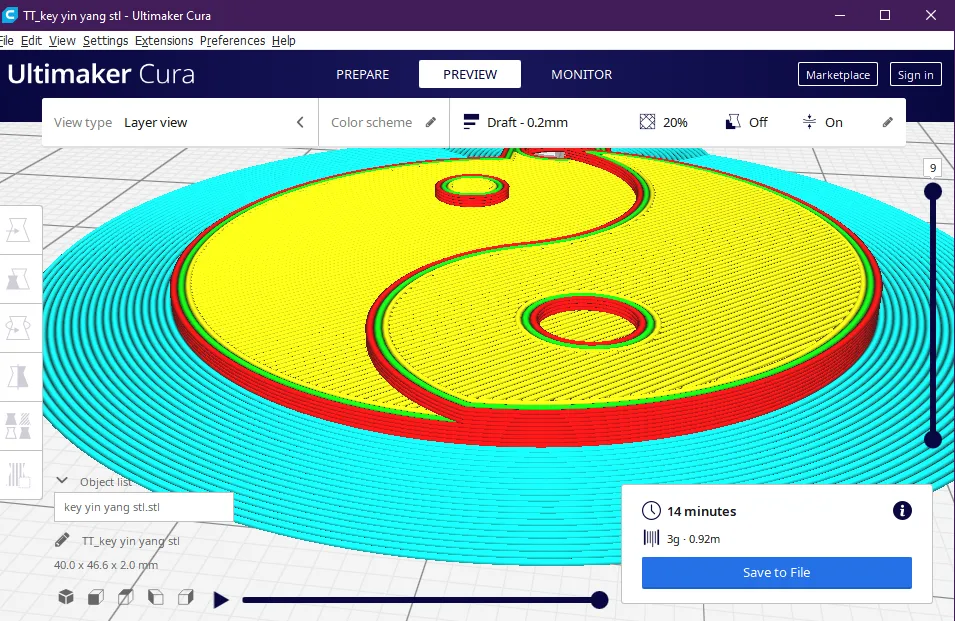The width and height of the screenshot is (955, 621).
Task: Play the layer simulation
Action: tap(221, 600)
